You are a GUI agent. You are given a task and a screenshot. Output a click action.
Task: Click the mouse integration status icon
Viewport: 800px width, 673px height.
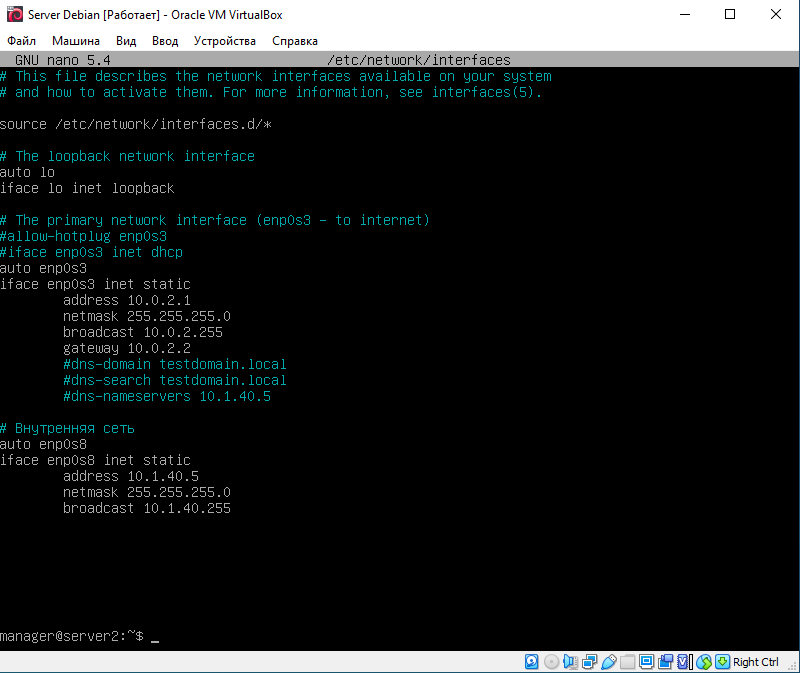703,662
